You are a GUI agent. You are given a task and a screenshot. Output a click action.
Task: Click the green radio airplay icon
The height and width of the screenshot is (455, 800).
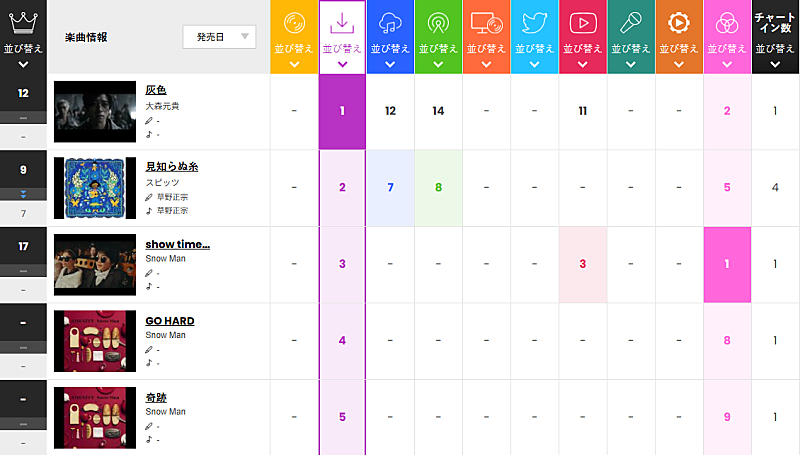[x=438, y=23]
